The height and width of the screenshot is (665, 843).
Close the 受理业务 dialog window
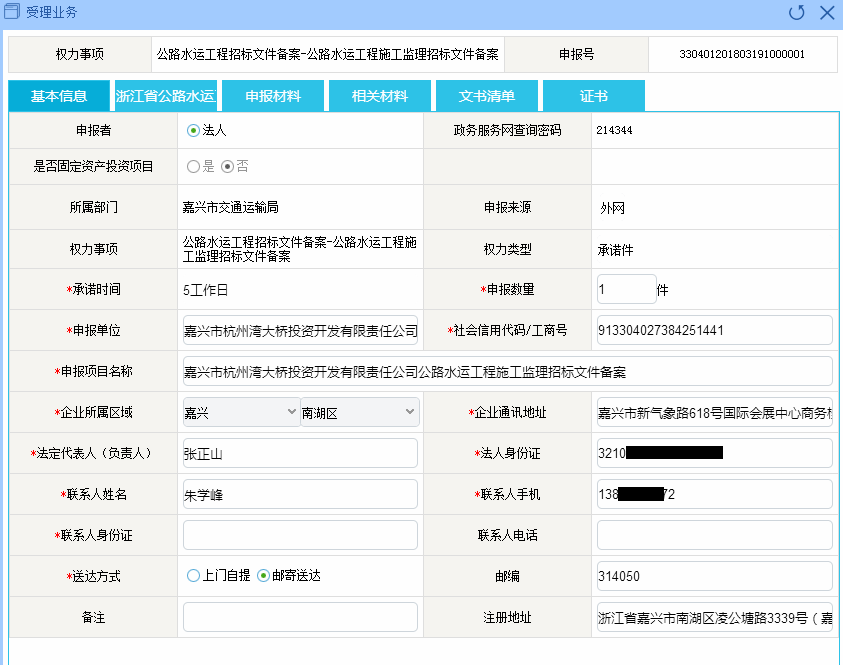coord(826,13)
